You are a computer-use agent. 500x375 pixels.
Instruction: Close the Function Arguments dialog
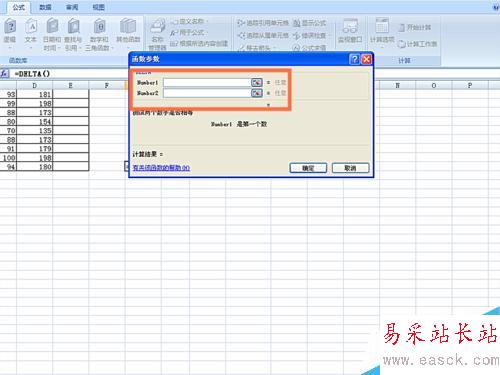pyautogui.click(x=366, y=59)
